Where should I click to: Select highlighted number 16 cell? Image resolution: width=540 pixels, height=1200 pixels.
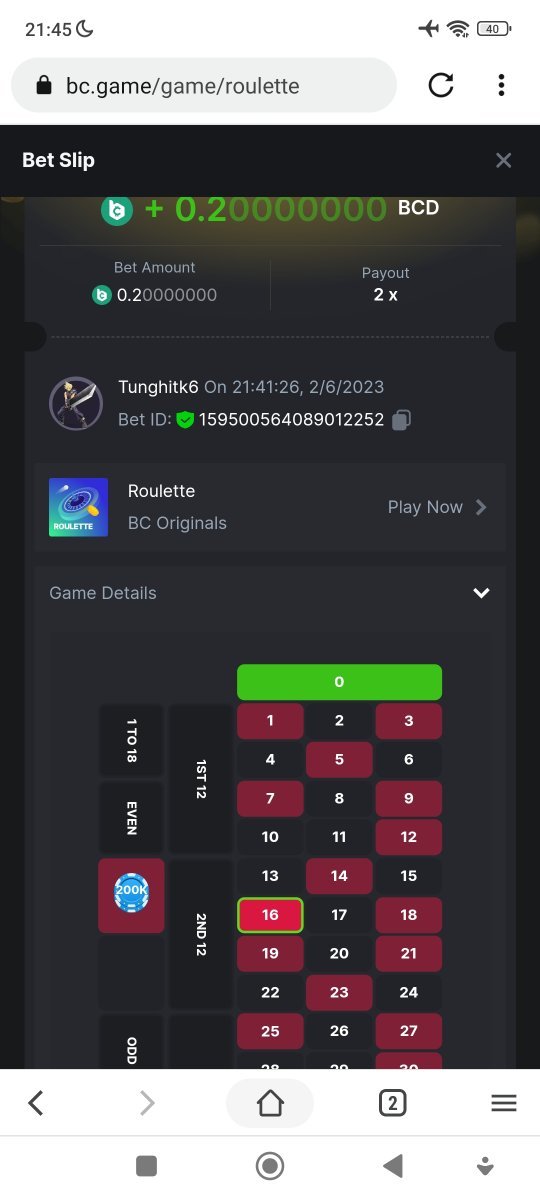[270, 915]
